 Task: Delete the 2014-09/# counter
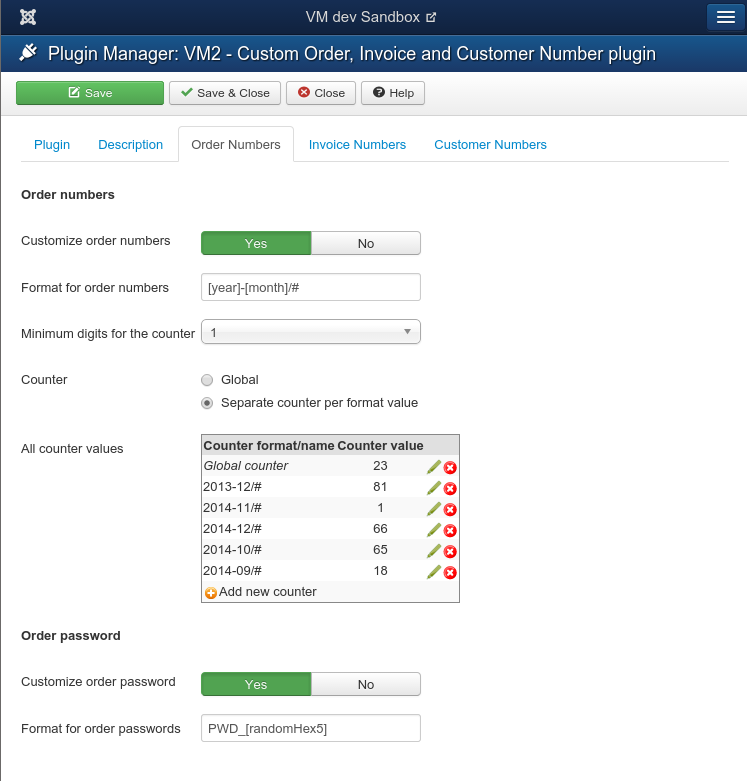[x=450, y=572]
